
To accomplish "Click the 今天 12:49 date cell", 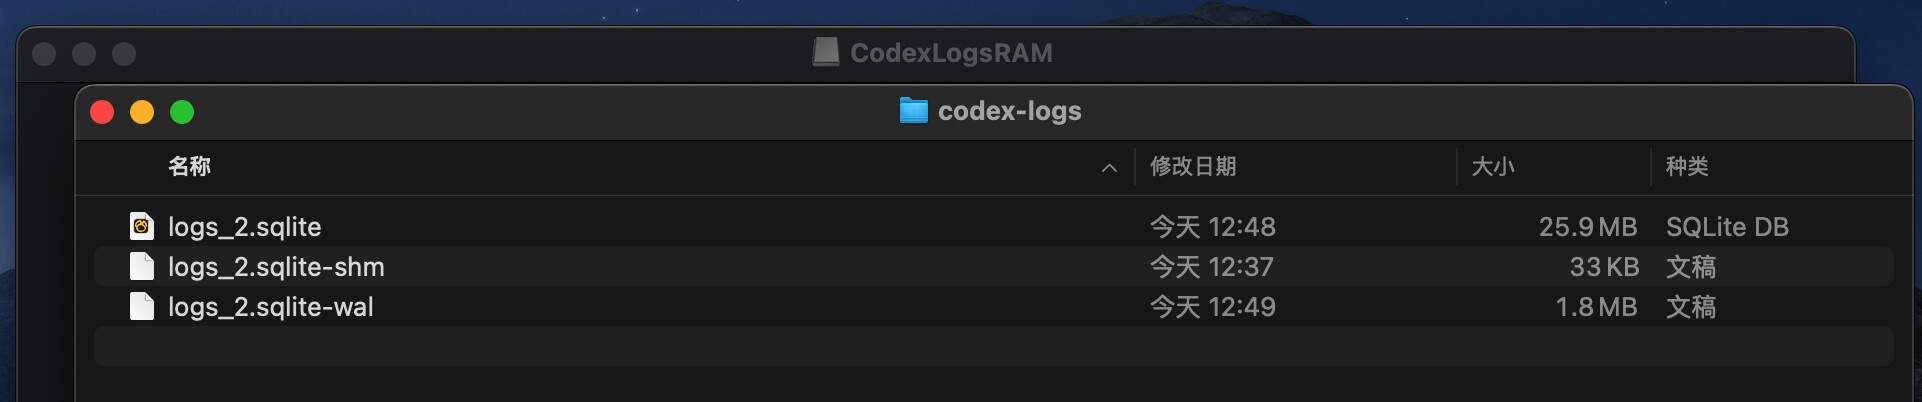I will 1213,307.
